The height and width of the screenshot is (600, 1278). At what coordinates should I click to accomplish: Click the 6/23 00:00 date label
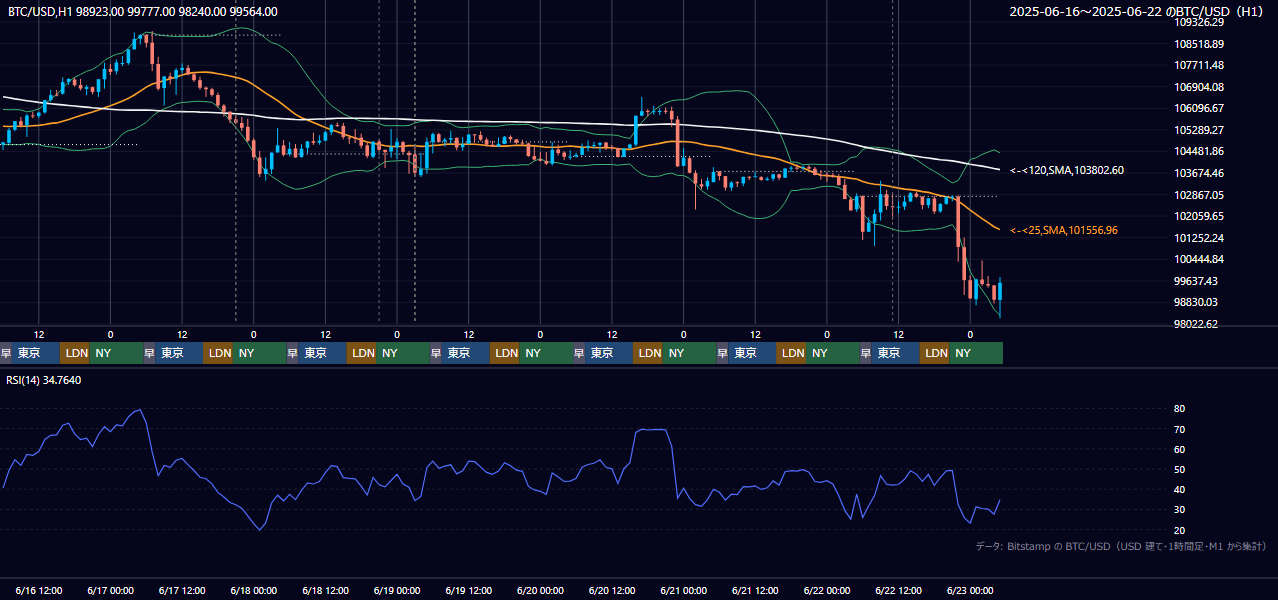[x=970, y=590]
